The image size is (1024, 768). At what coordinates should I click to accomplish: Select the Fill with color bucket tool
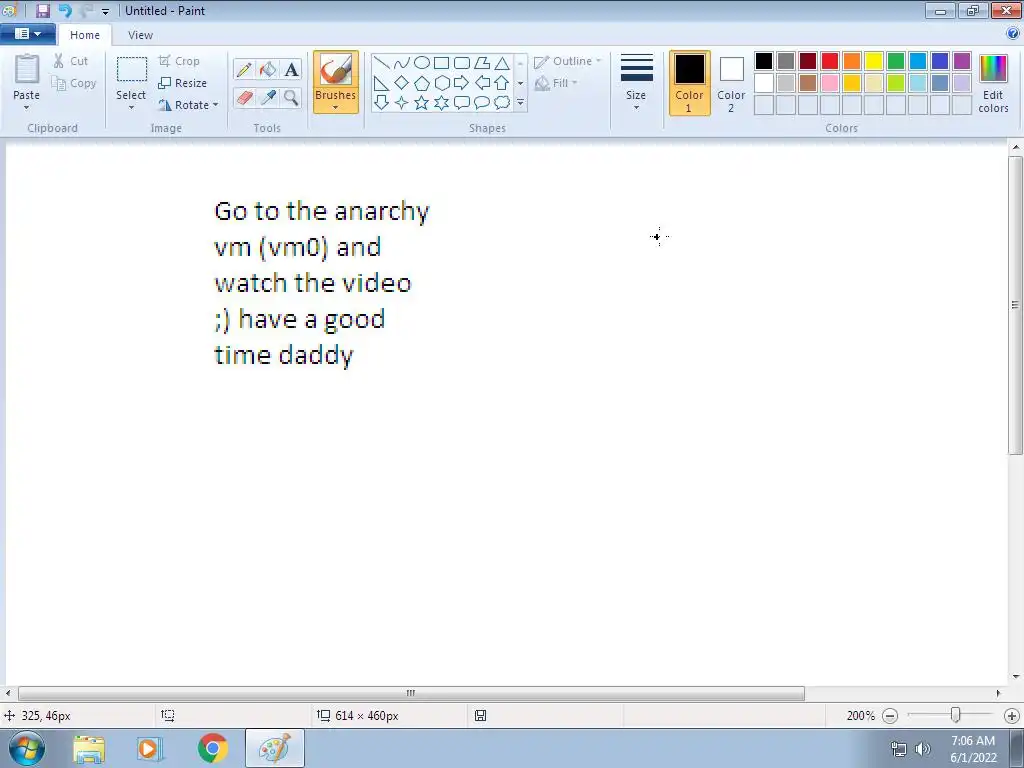[268, 69]
